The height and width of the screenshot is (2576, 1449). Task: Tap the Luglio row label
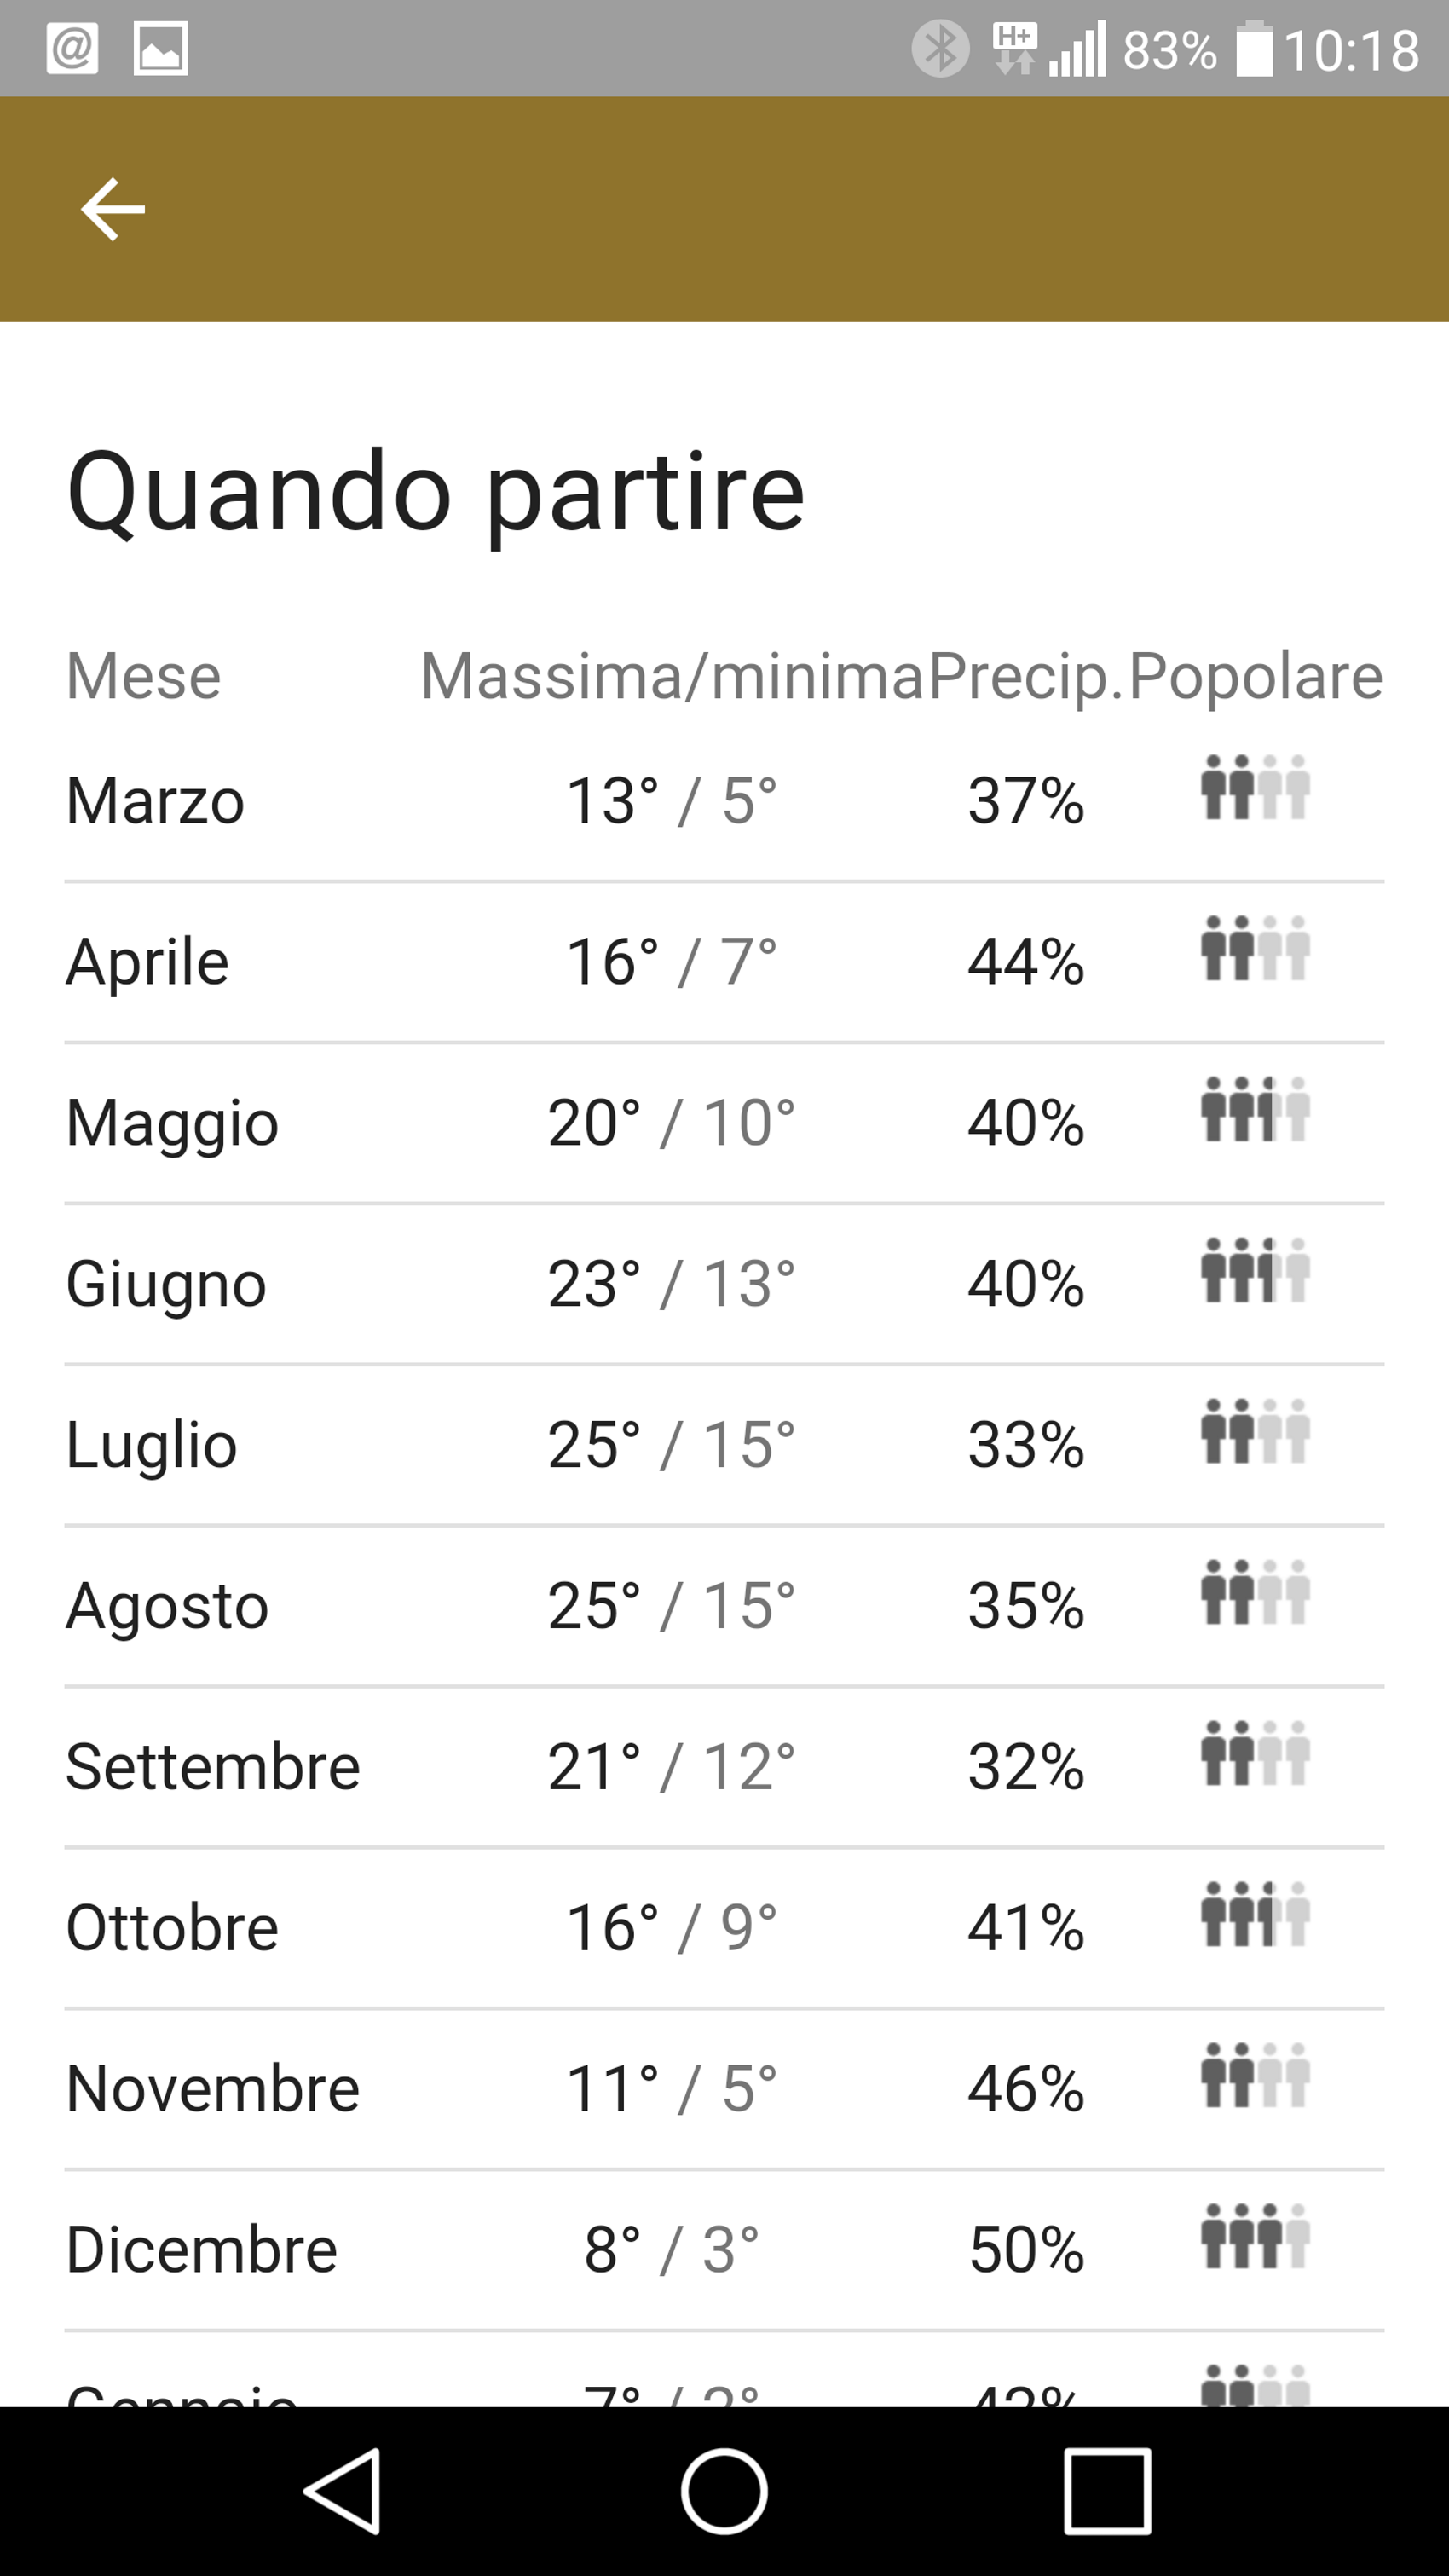pos(151,1445)
